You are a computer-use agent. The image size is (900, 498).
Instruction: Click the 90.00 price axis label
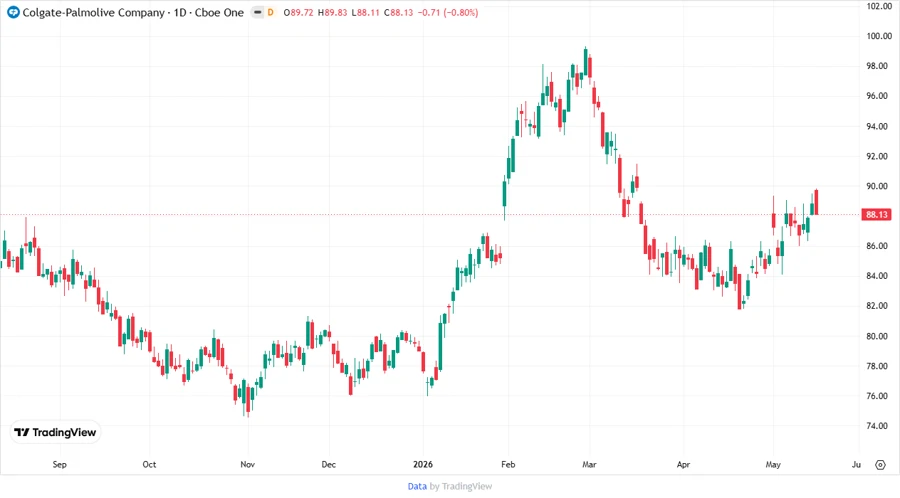point(879,186)
